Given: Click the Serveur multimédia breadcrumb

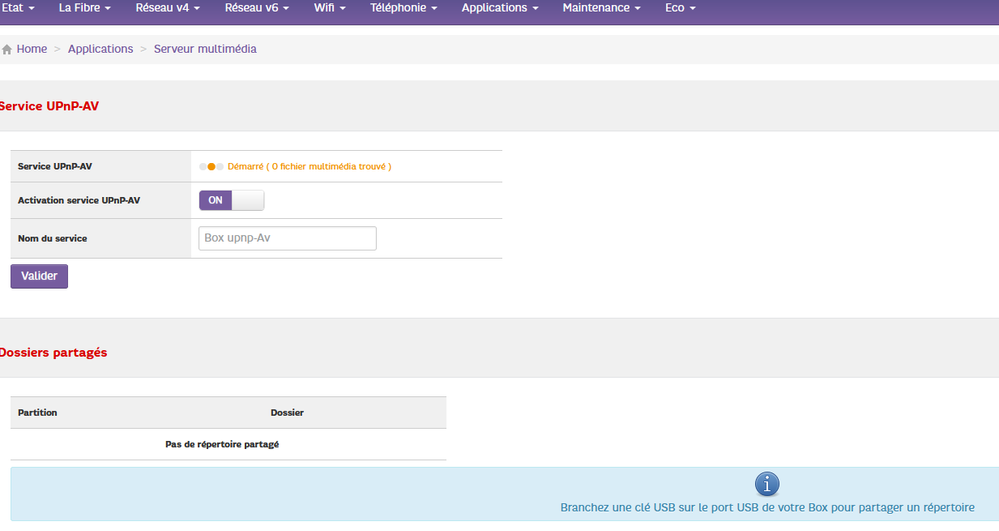Looking at the screenshot, I should pos(205,49).
